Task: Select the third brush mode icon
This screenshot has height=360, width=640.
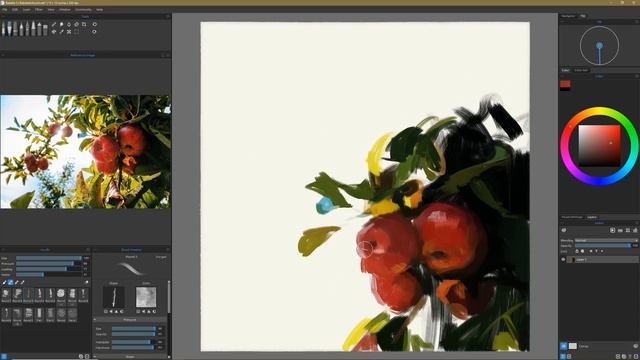Action: (x=16, y=282)
